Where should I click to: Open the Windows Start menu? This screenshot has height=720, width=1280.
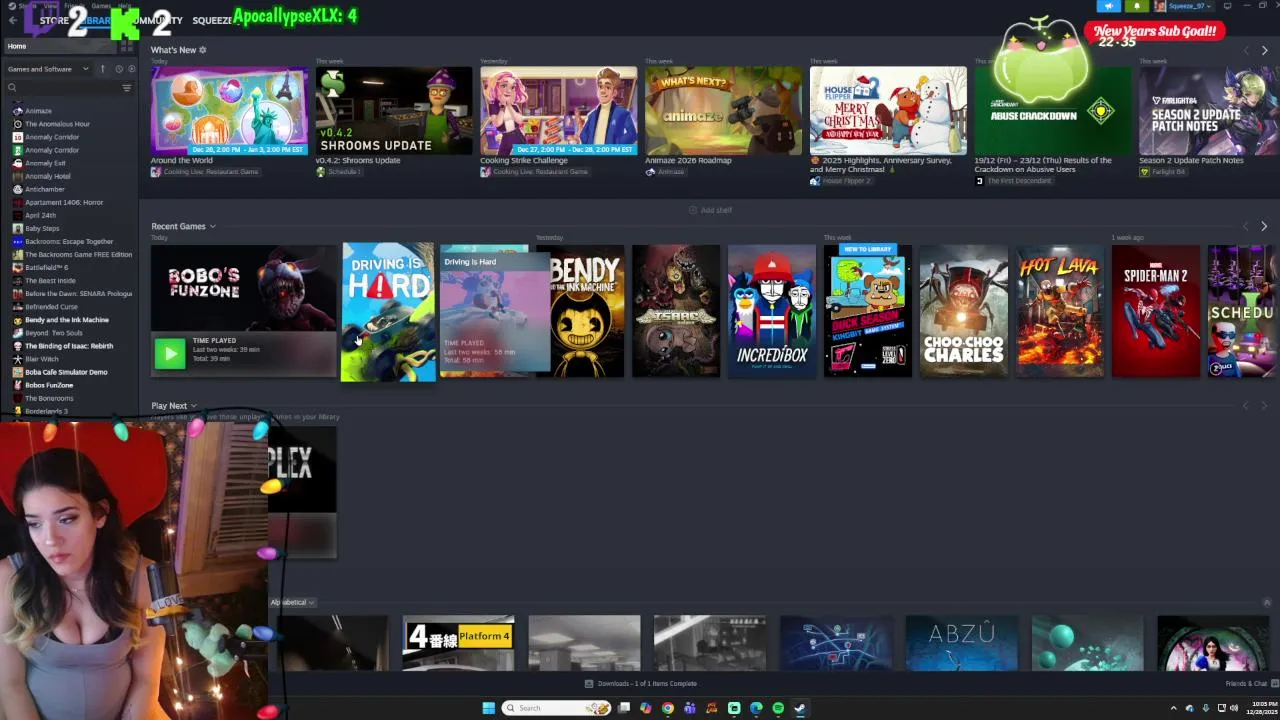coord(488,708)
